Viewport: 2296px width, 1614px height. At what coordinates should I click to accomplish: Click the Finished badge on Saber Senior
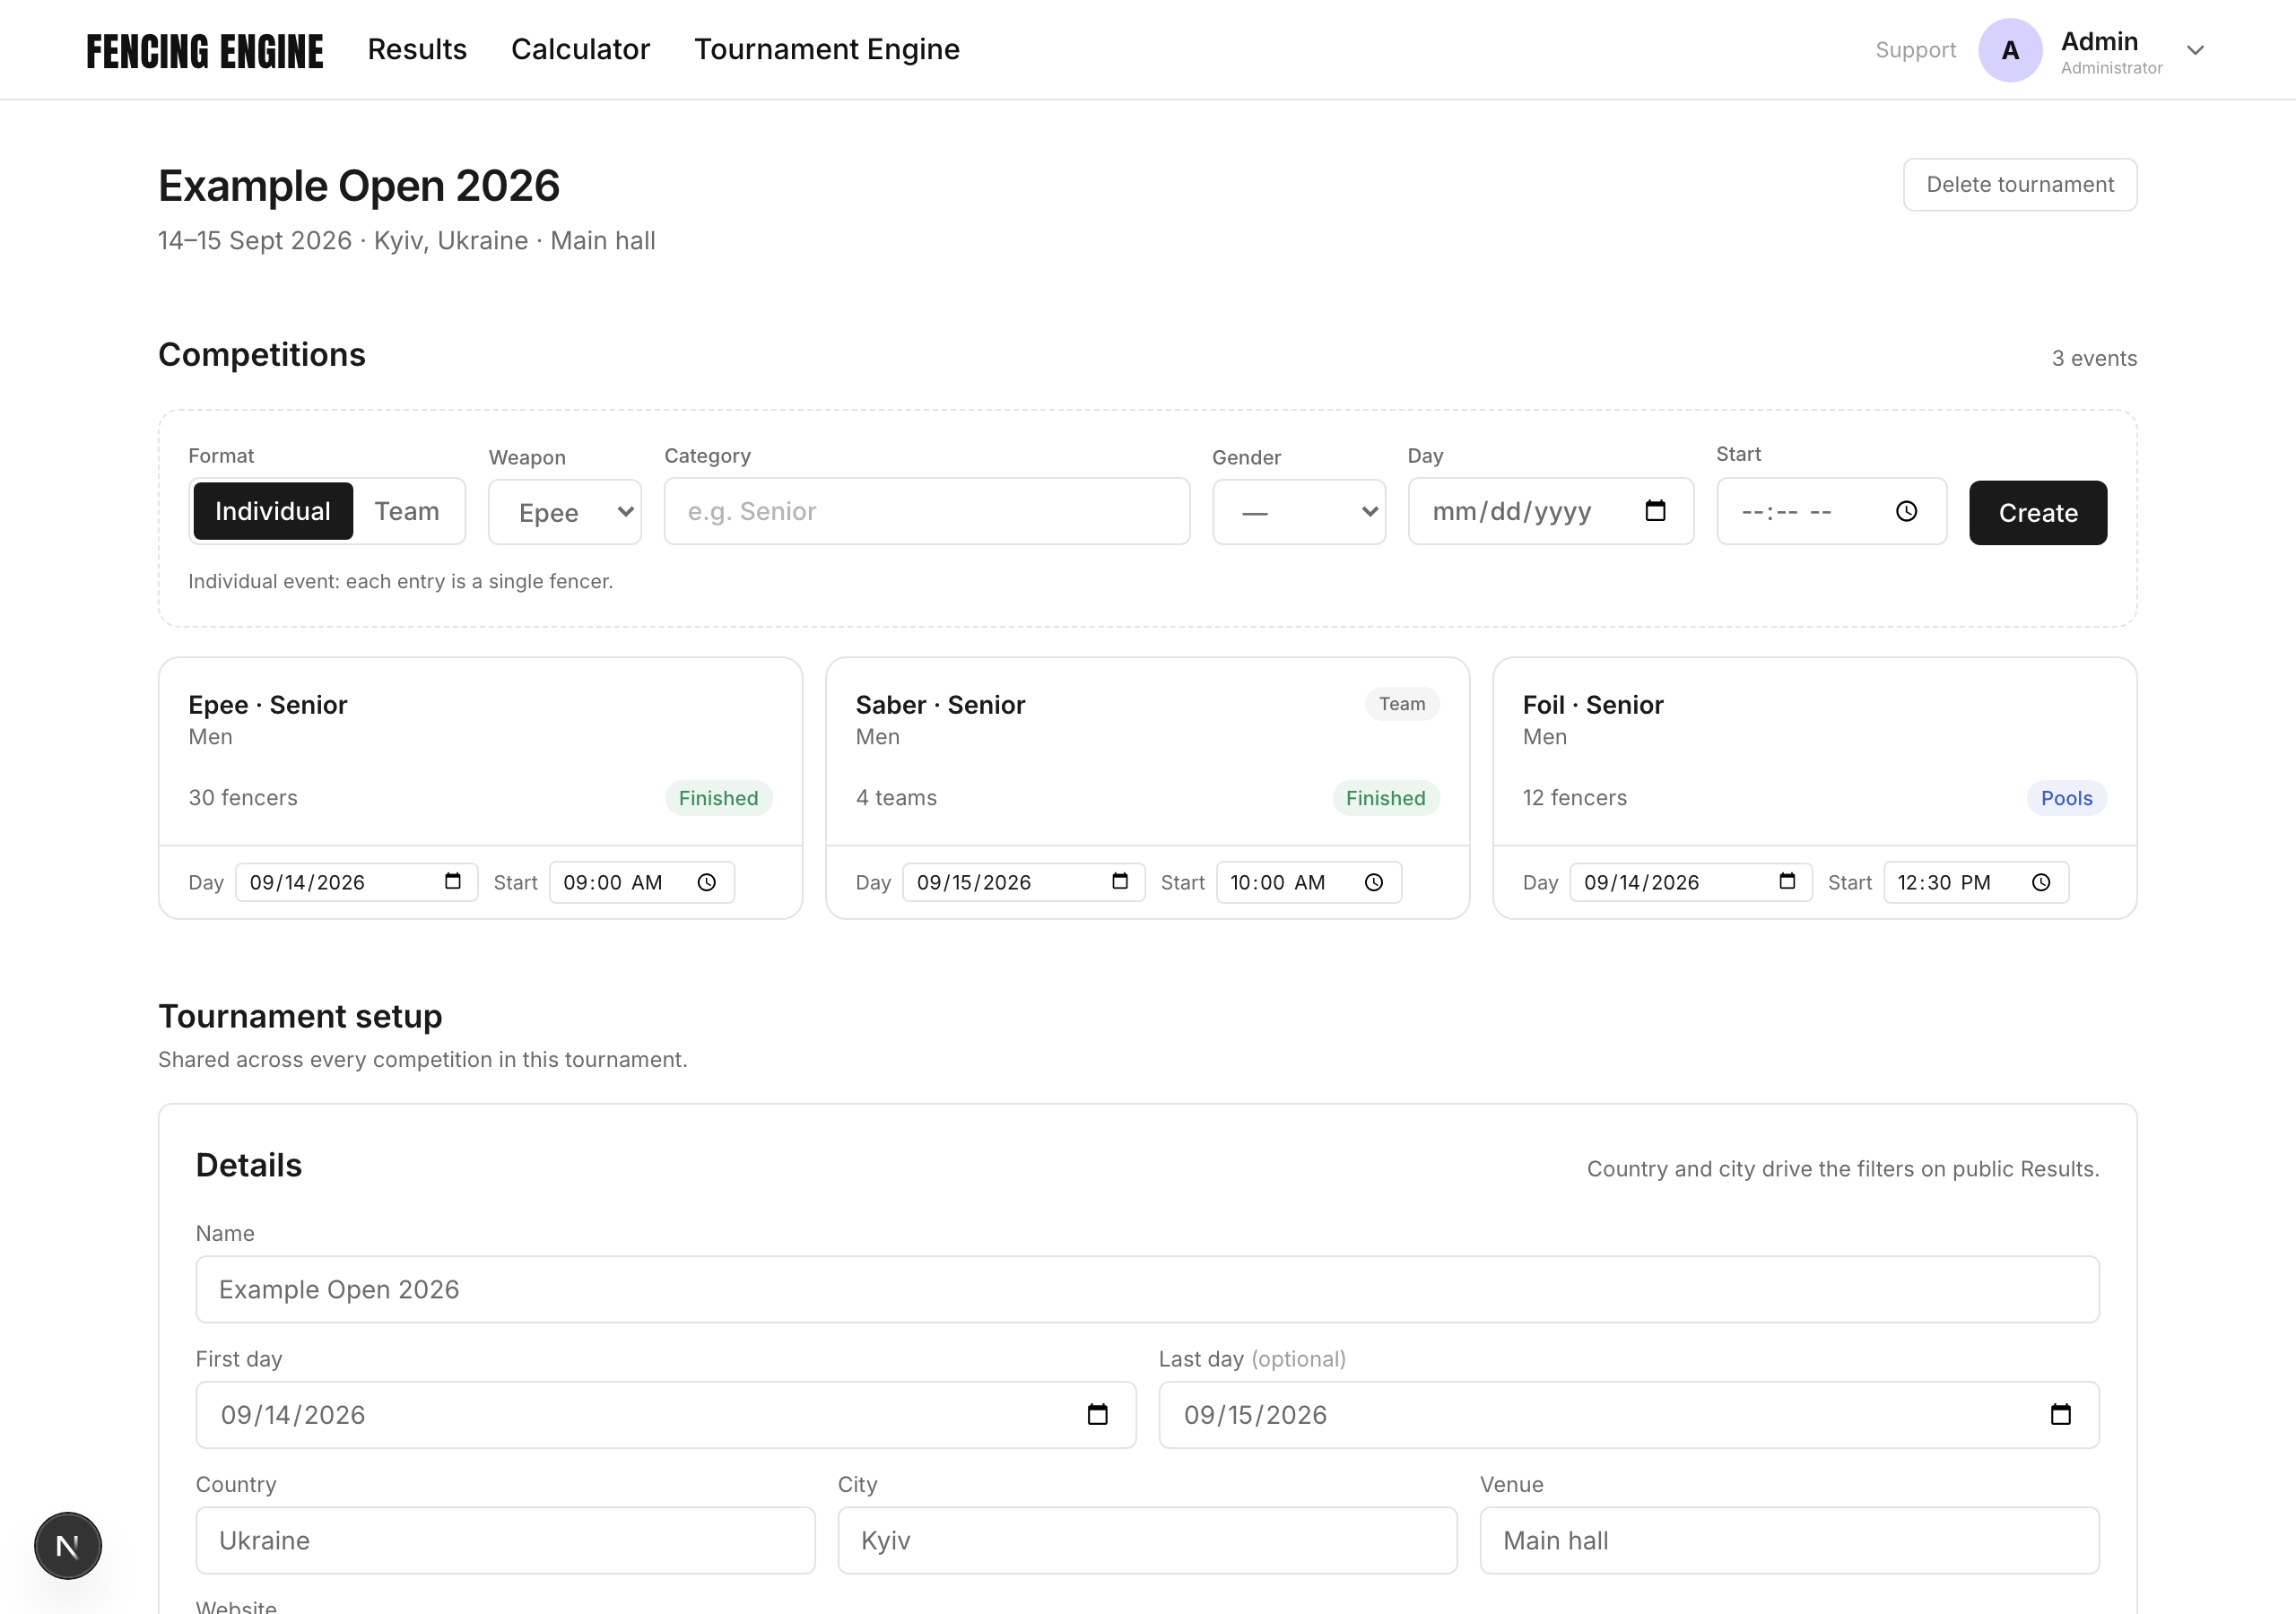(1385, 798)
